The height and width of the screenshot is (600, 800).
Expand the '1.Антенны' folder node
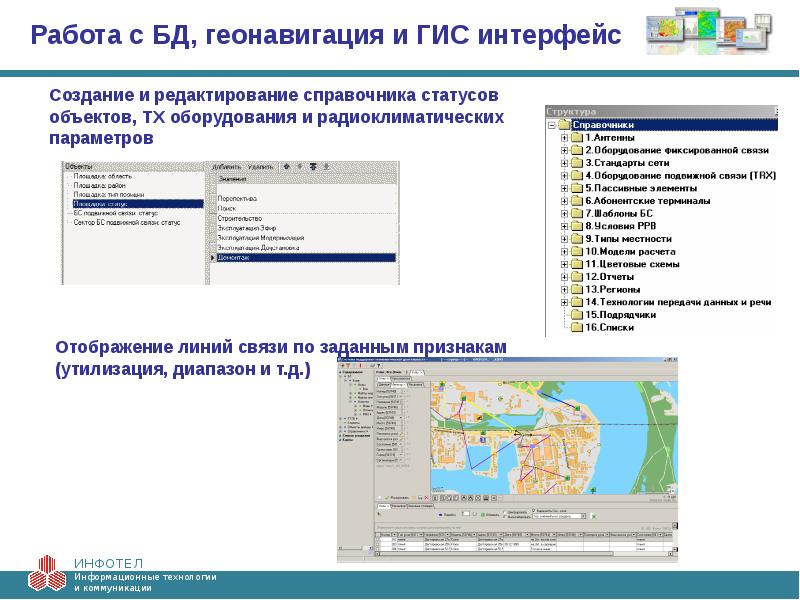pos(565,137)
